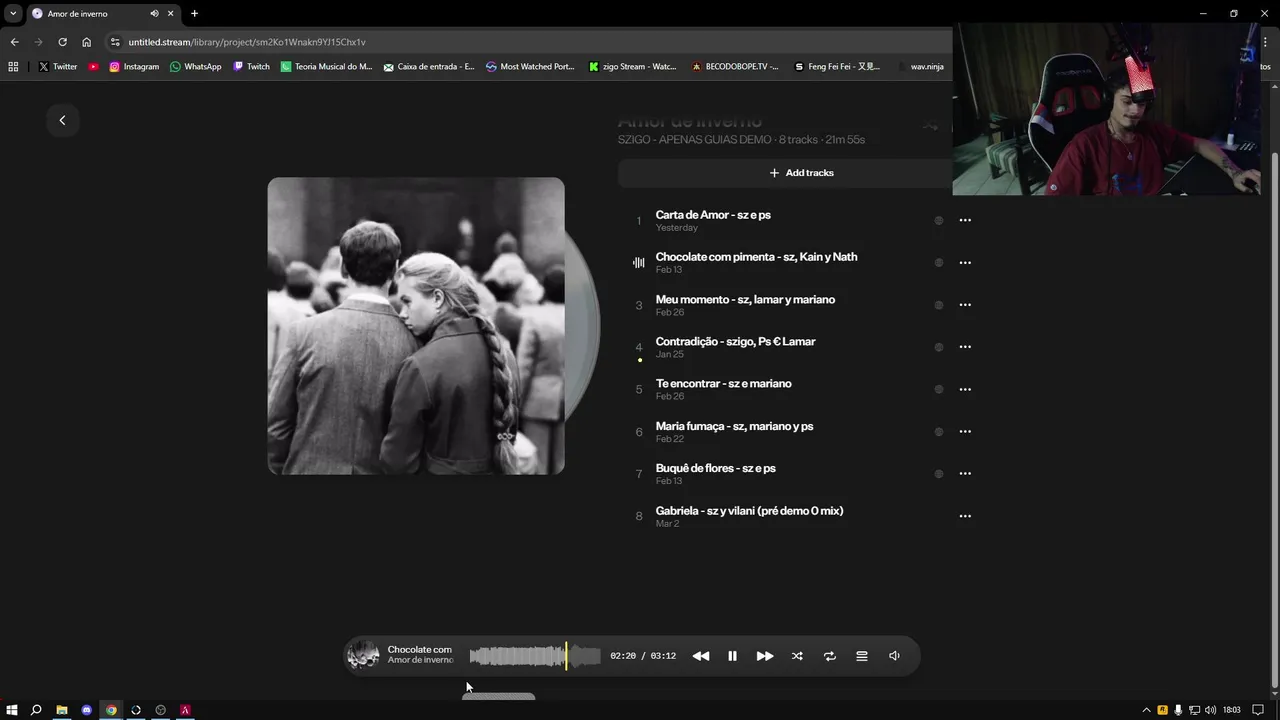Viewport: 1280px width, 720px height.
Task: Mute the Amor de inverno browser tab
Action: click(x=154, y=14)
